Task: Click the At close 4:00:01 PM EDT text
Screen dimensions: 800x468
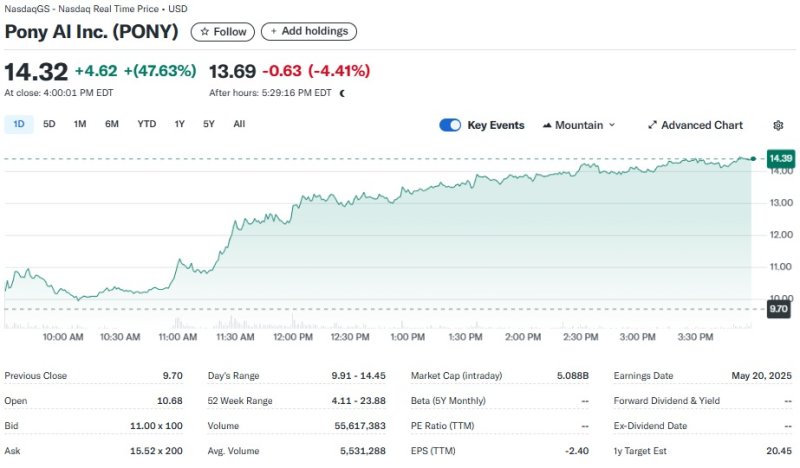Action: 59,93
